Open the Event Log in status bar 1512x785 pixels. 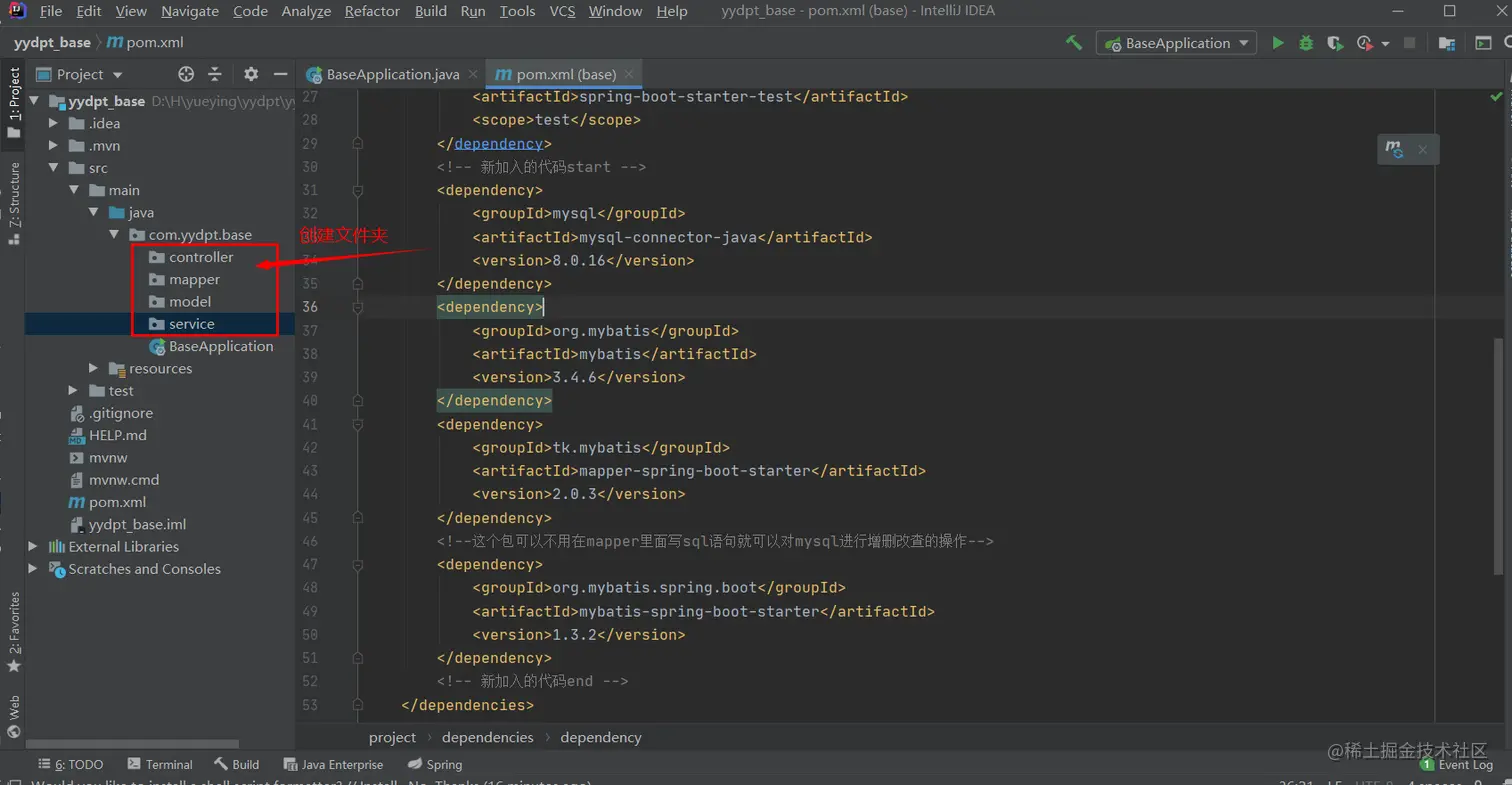(1456, 764)
